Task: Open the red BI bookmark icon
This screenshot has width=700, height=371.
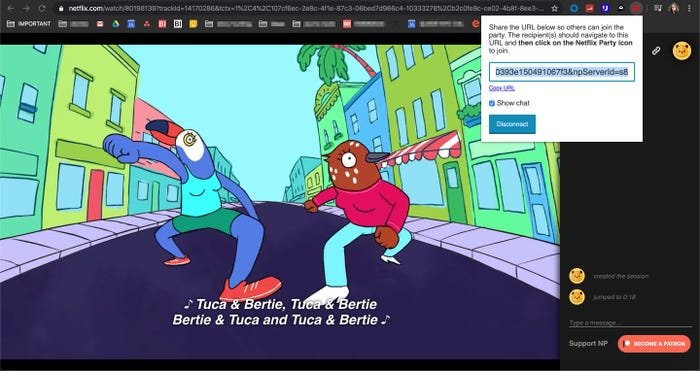Action: tap(162, 24)
